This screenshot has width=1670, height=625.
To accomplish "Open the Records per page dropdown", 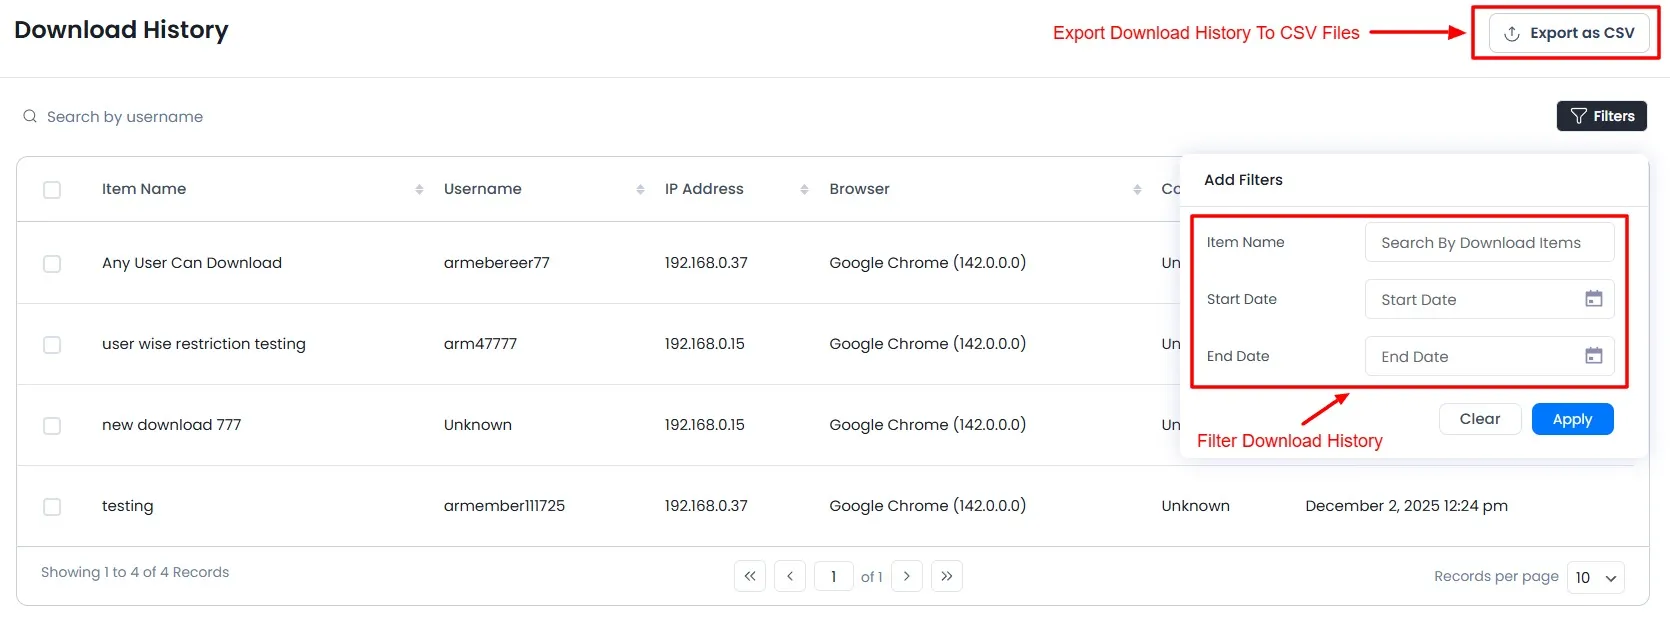I will coord(1595,577).
